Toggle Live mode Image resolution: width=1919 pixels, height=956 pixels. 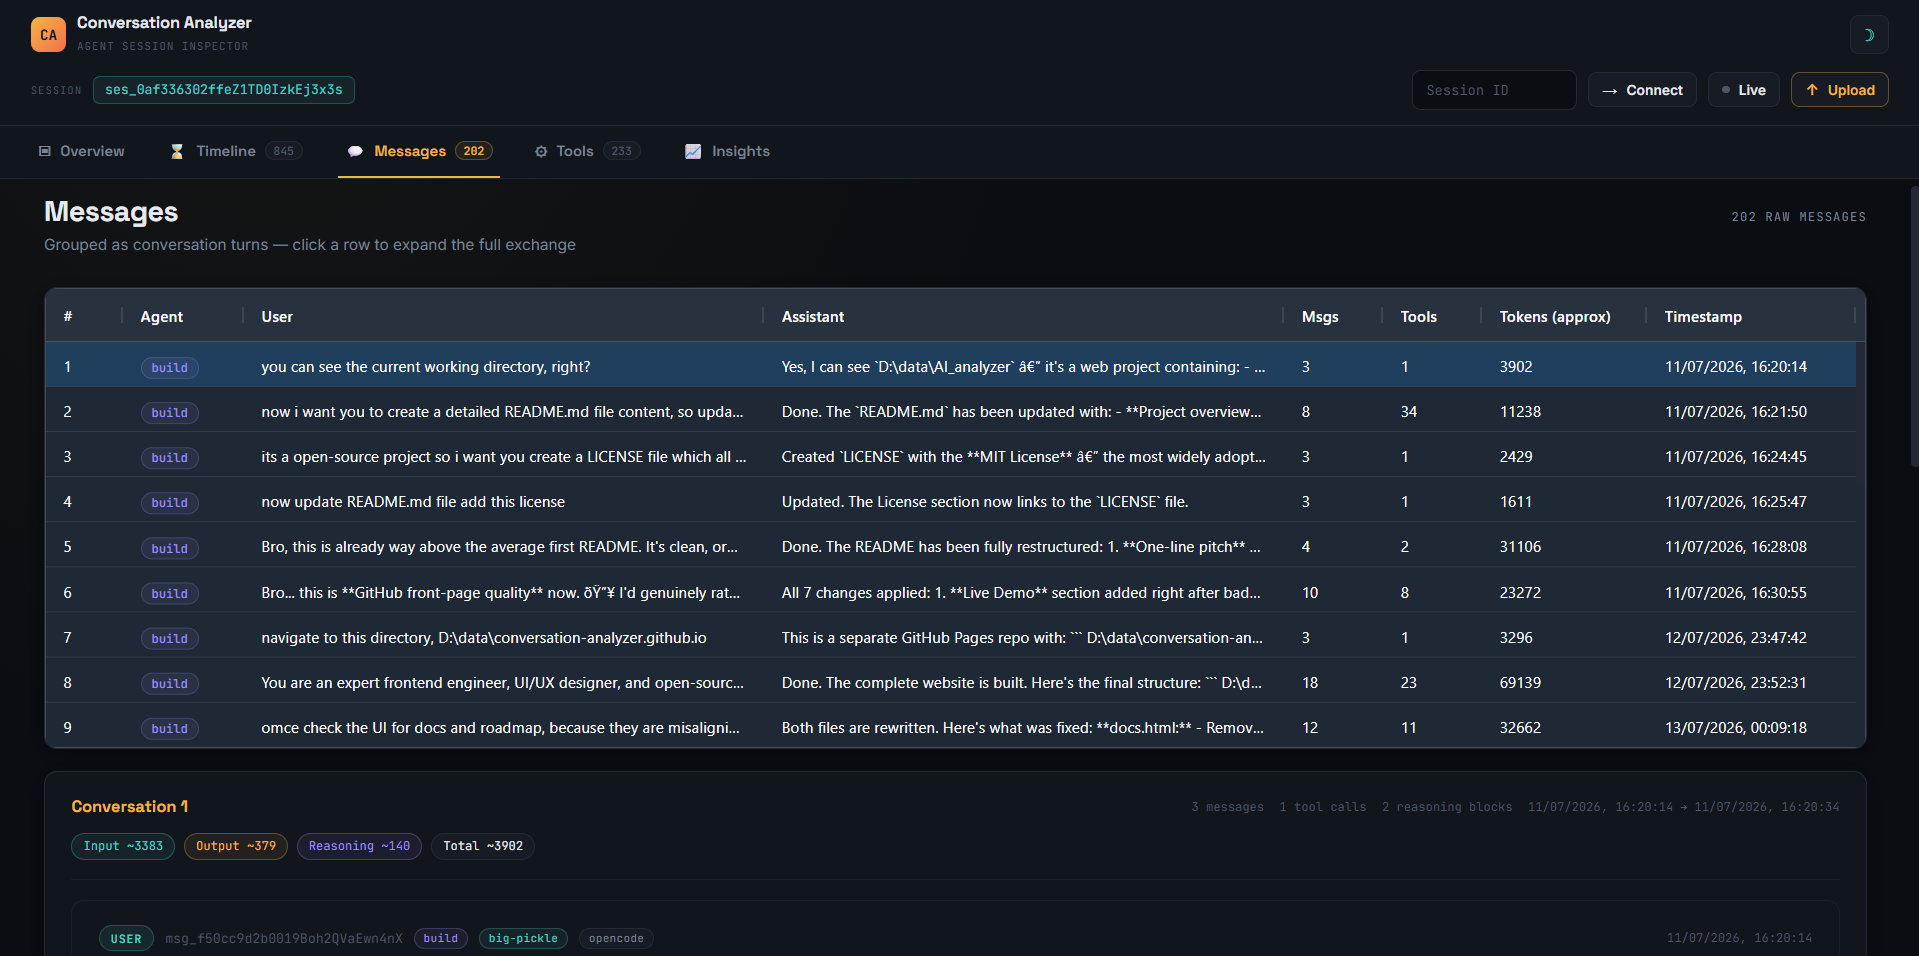(1743, 90)
